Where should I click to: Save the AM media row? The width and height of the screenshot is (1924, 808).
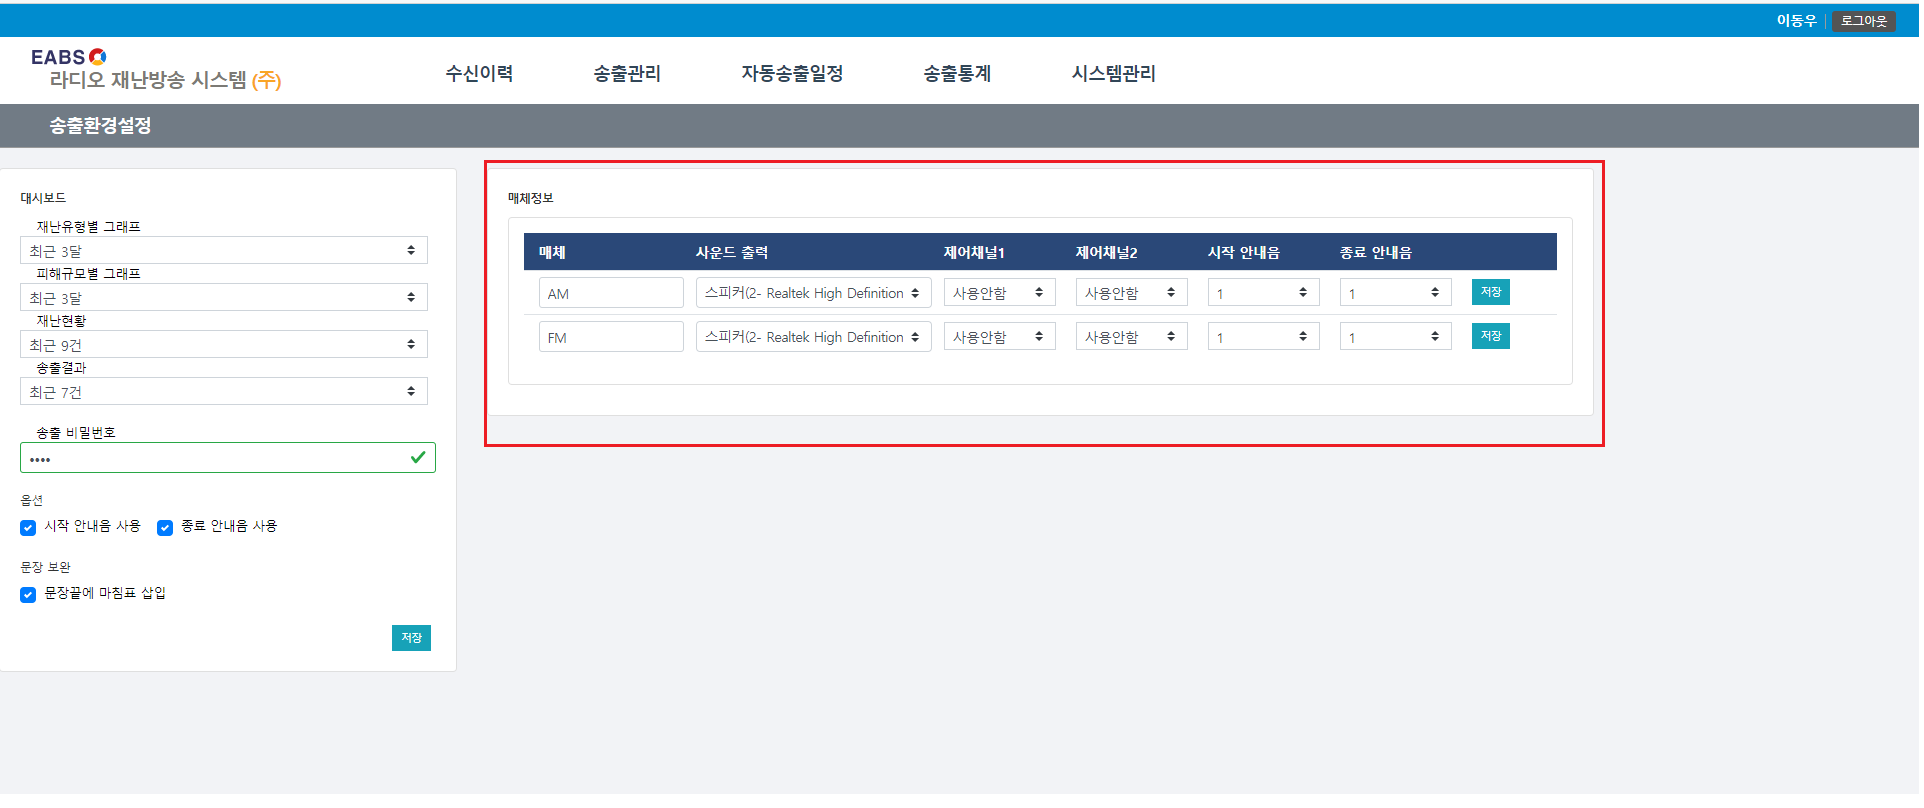1491,292
